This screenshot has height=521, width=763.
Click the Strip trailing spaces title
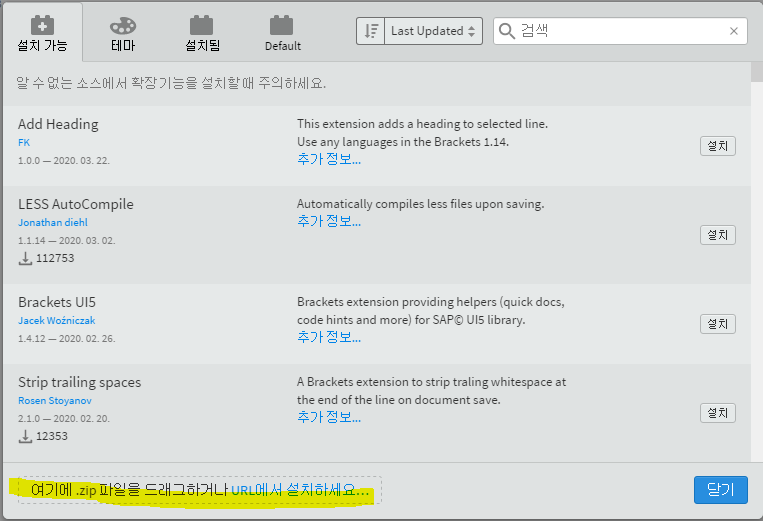[x=80, y=382]
